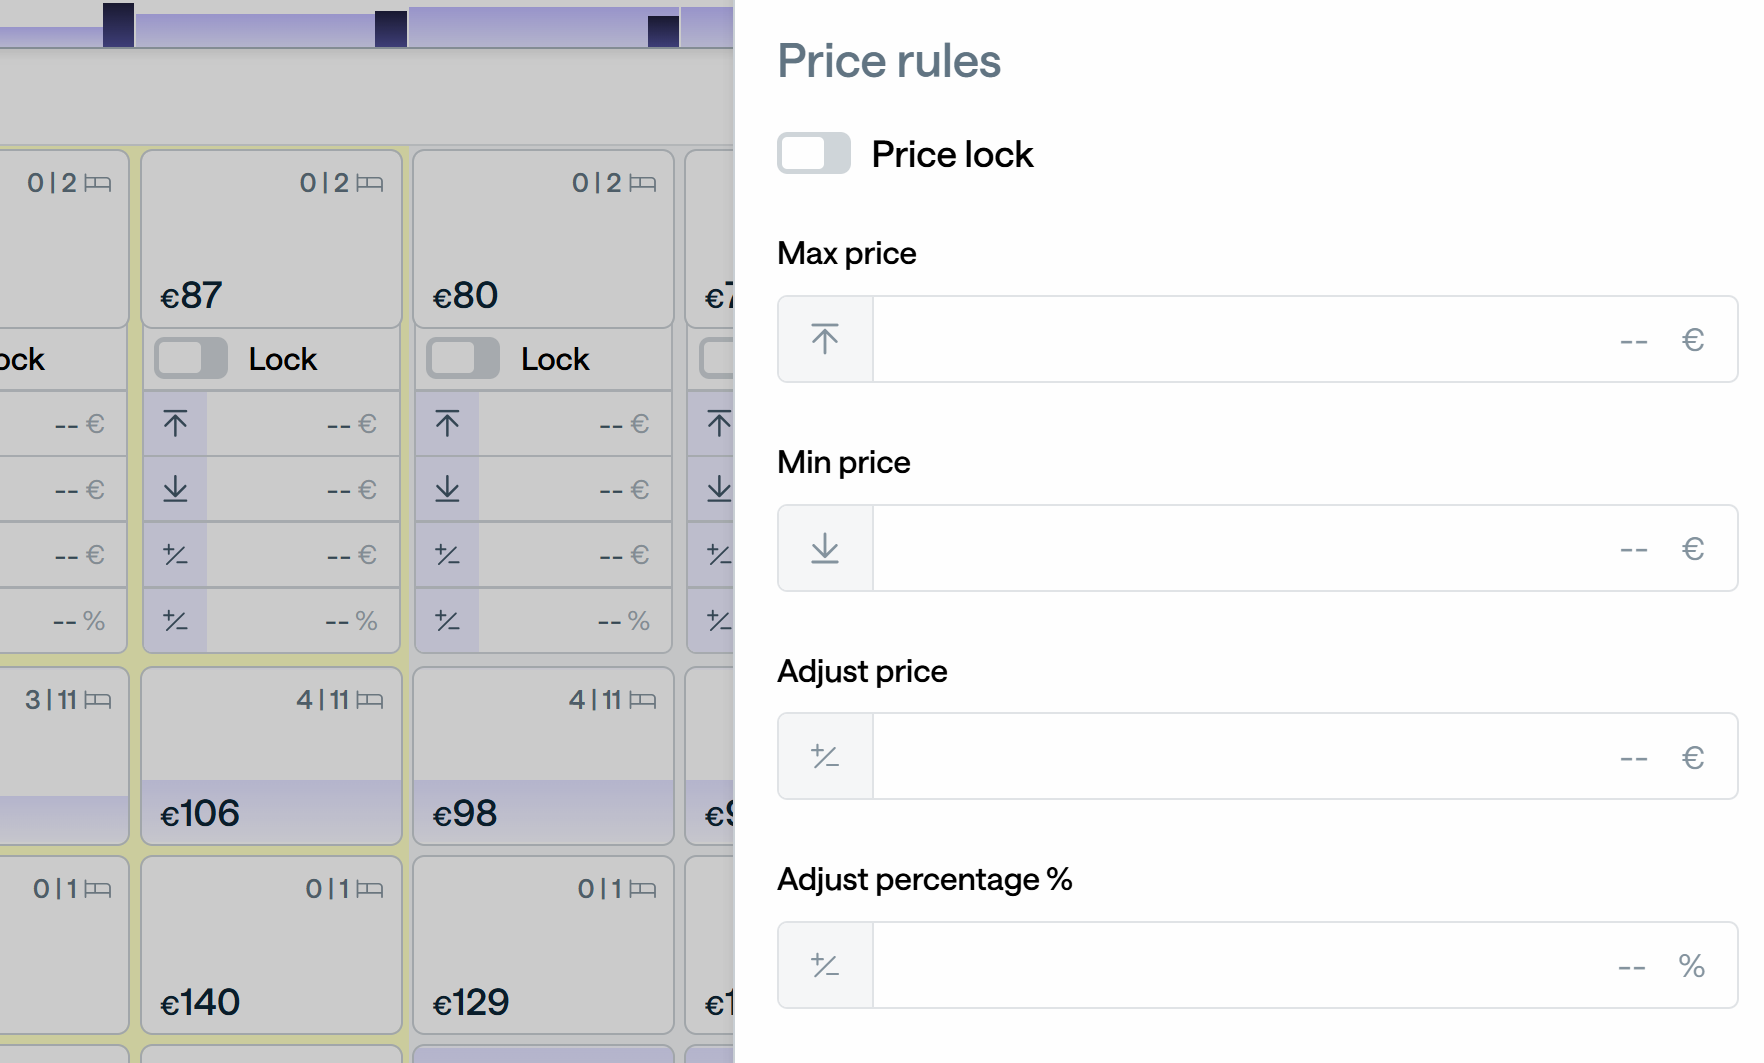Click the Adjust percentage plus-minus icon
The height and width of the screenshot is (1063, 1764).
click(x=825, y=965)
